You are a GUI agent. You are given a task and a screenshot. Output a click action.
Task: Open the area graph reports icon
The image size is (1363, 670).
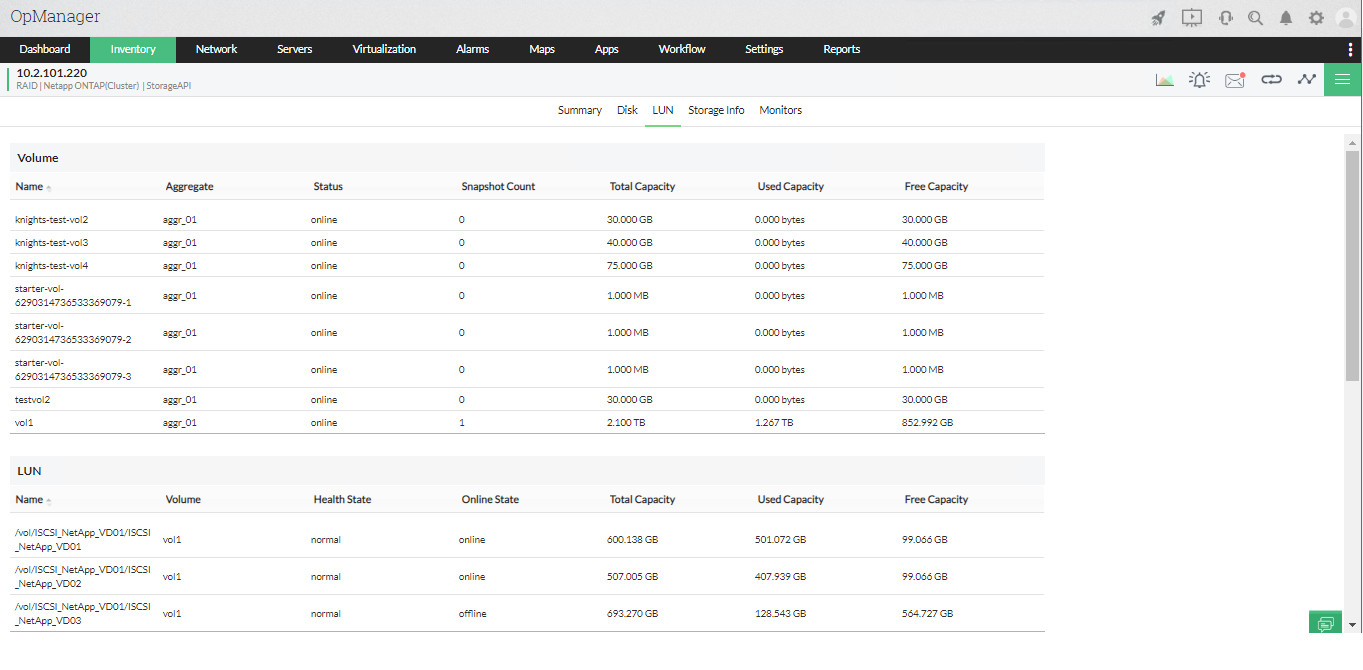click(x=1165, y=80)
